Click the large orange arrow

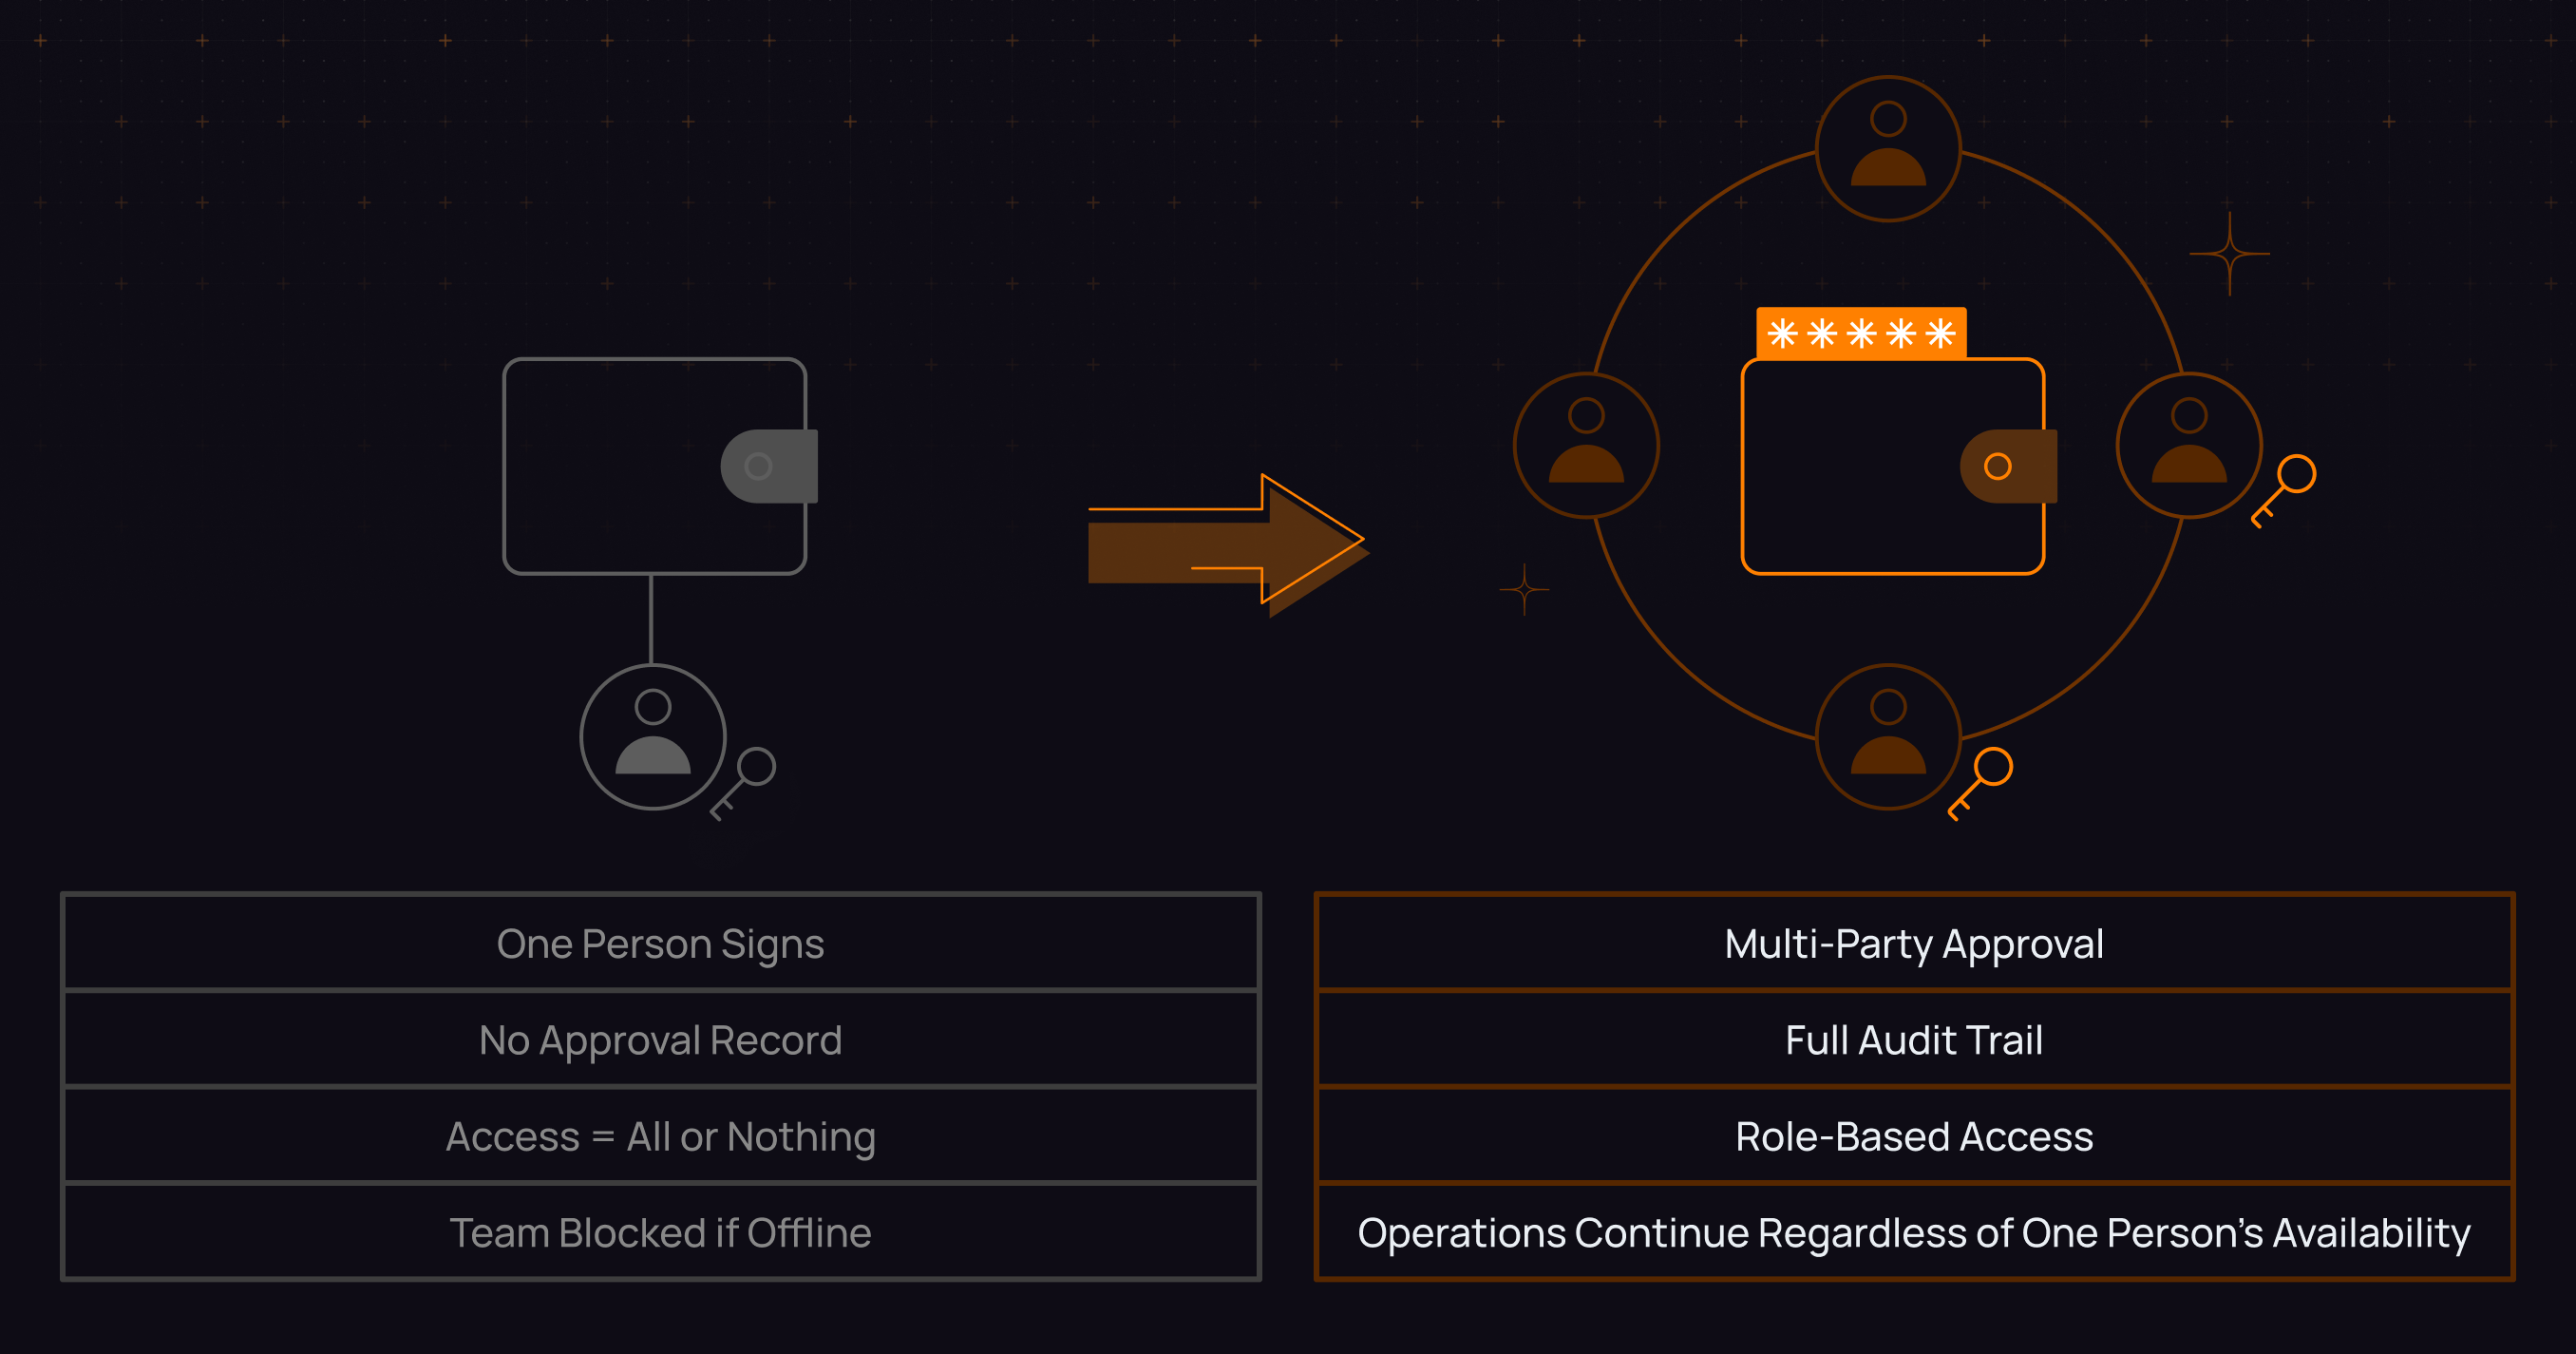point(1228,543)
